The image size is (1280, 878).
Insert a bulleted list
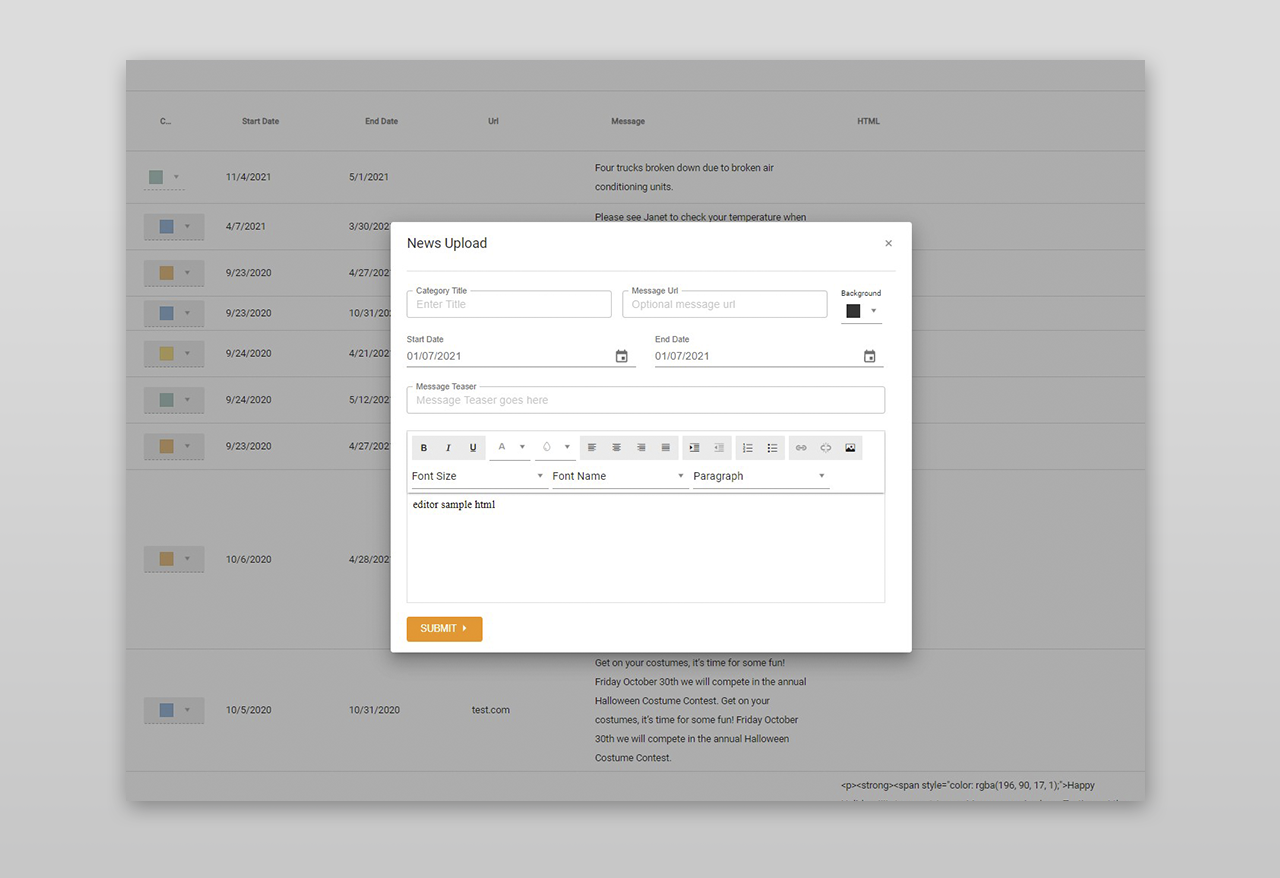click(772, 448)
